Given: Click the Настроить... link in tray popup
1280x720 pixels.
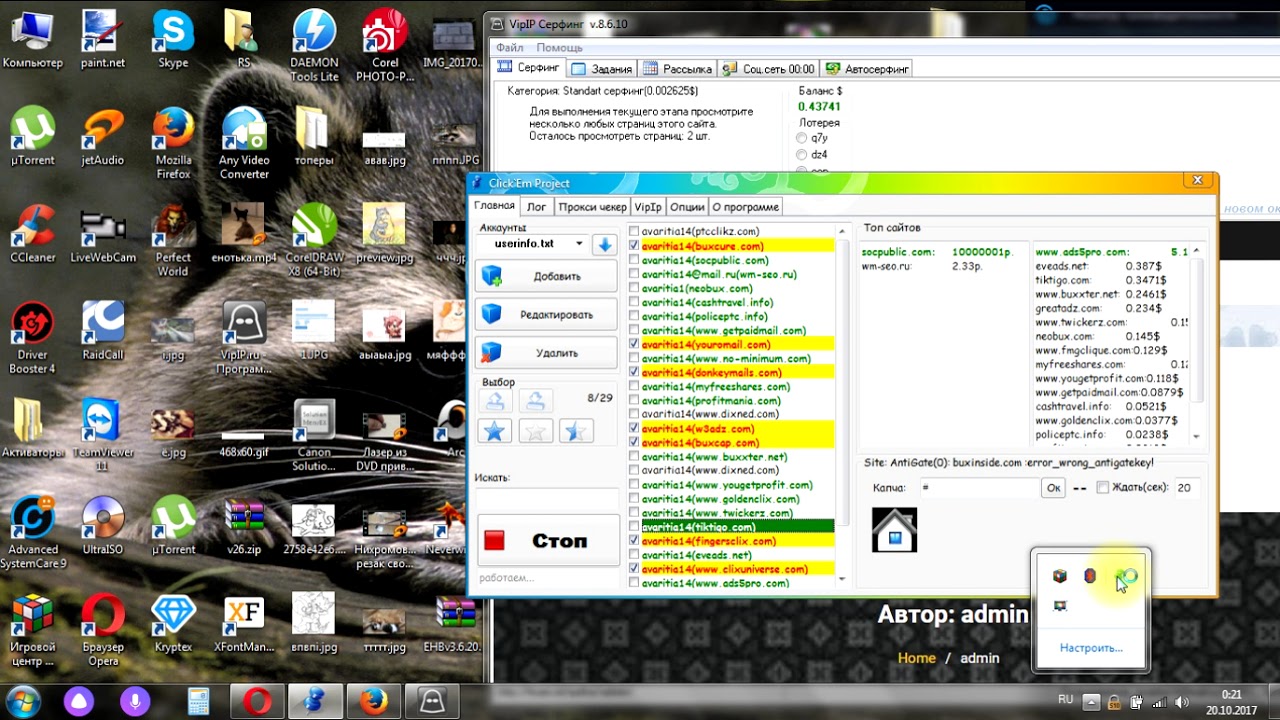Looking at the screenshot, I should coord(1091,648).
